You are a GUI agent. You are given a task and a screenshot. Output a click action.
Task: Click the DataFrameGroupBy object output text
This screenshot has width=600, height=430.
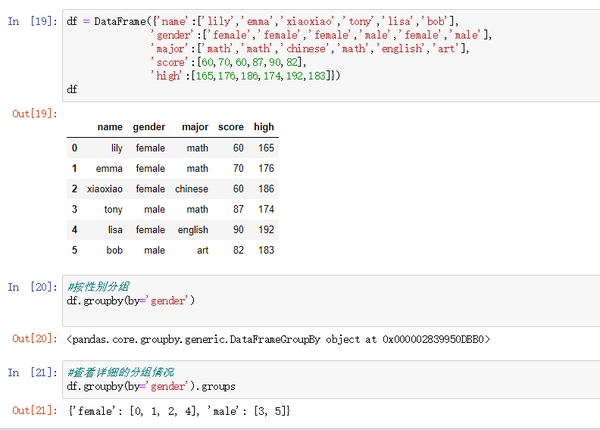278,339
